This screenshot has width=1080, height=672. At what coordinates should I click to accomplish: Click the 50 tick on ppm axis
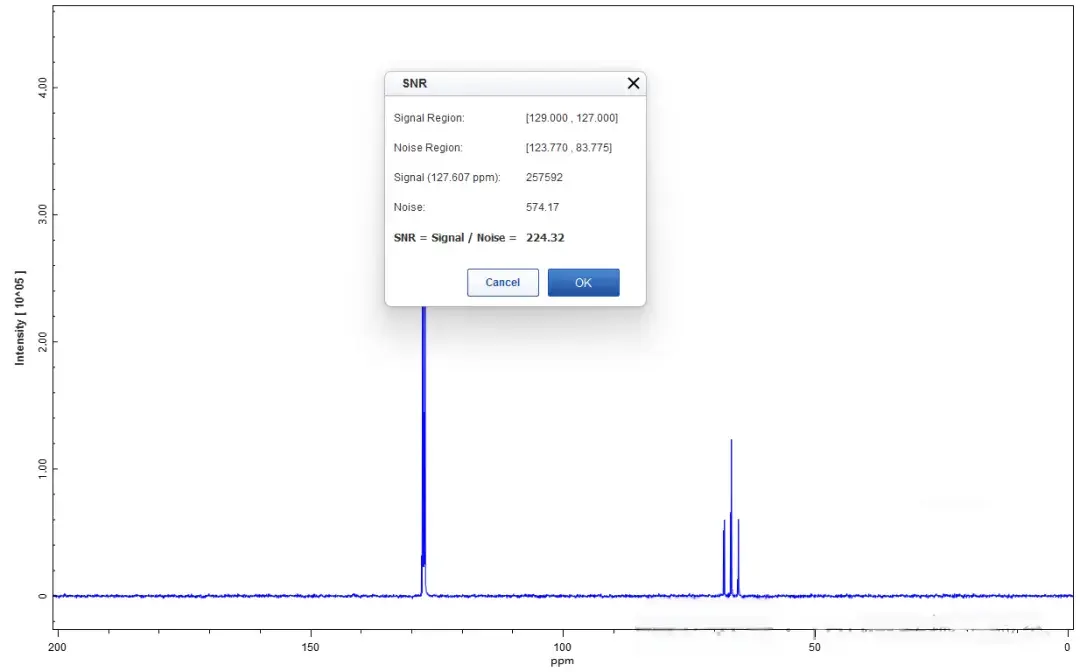pyautogui.click(x=815, y=646)
